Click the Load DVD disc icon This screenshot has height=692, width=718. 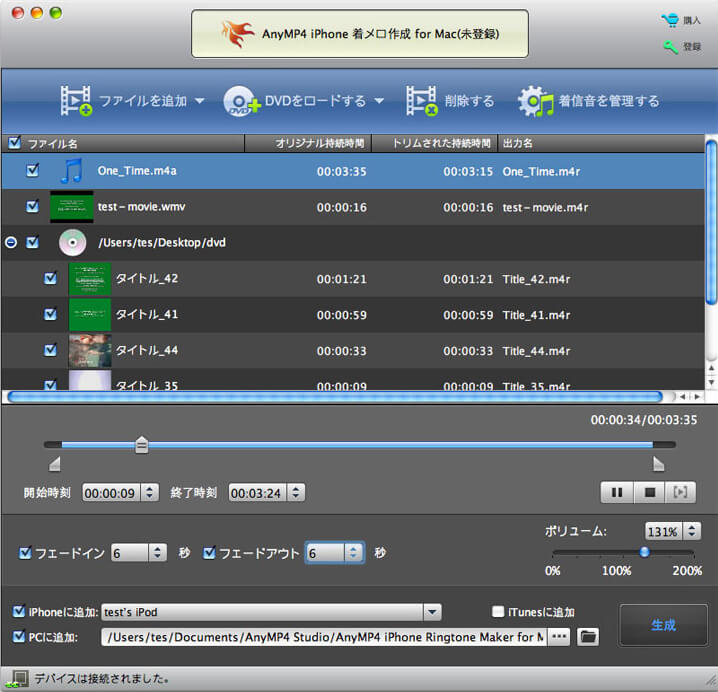coord(241,101)
